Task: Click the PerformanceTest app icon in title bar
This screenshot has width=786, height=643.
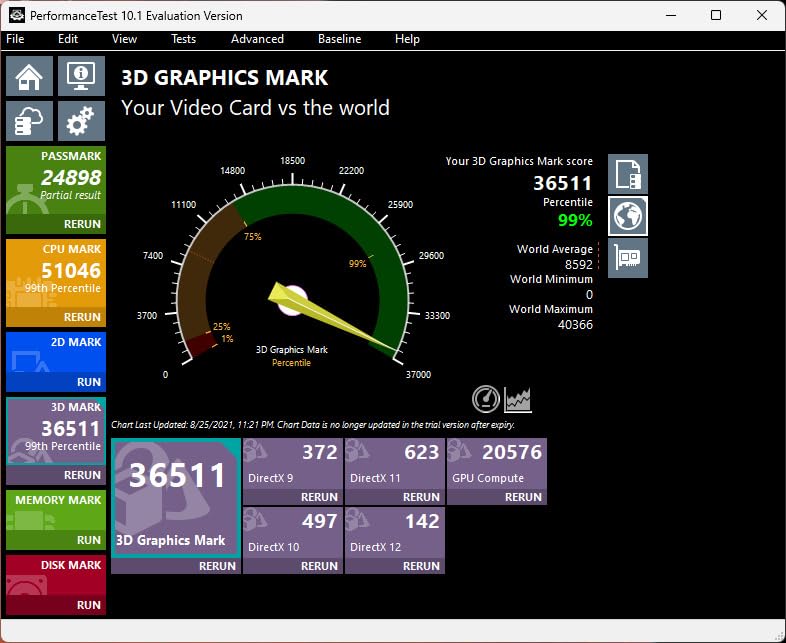Action: (17, 15)
